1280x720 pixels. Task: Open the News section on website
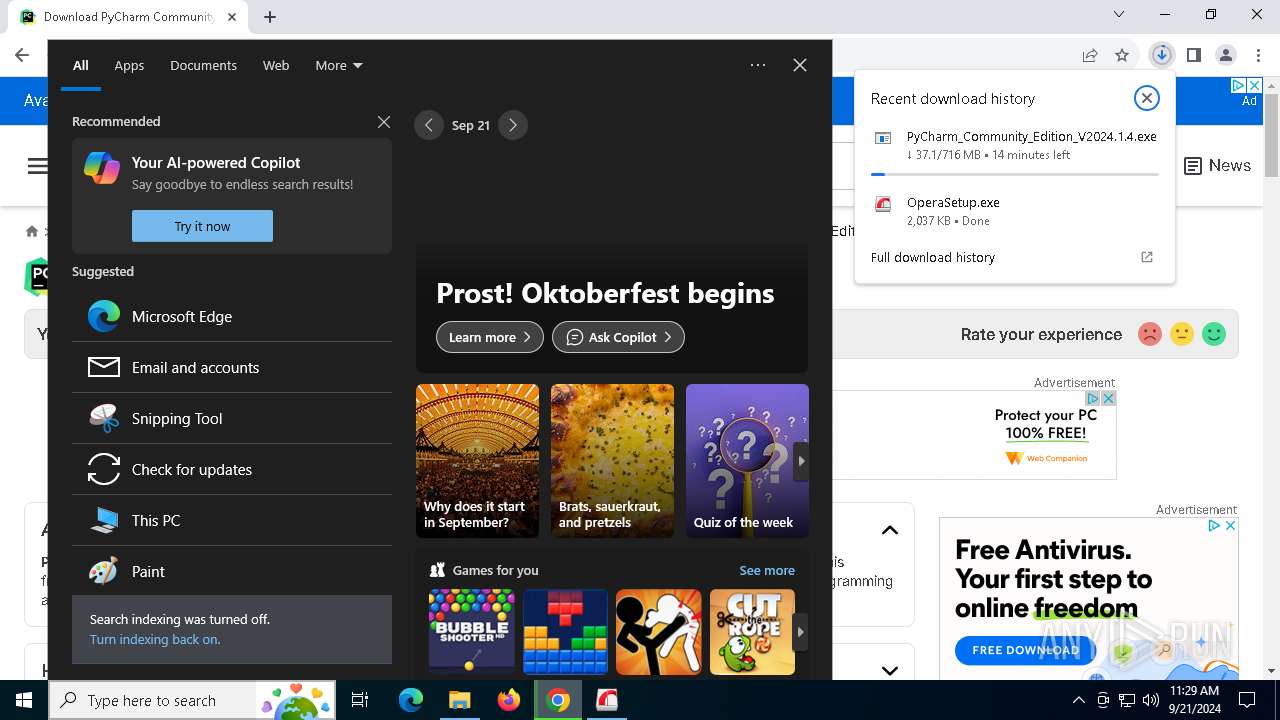point(1217,166)
